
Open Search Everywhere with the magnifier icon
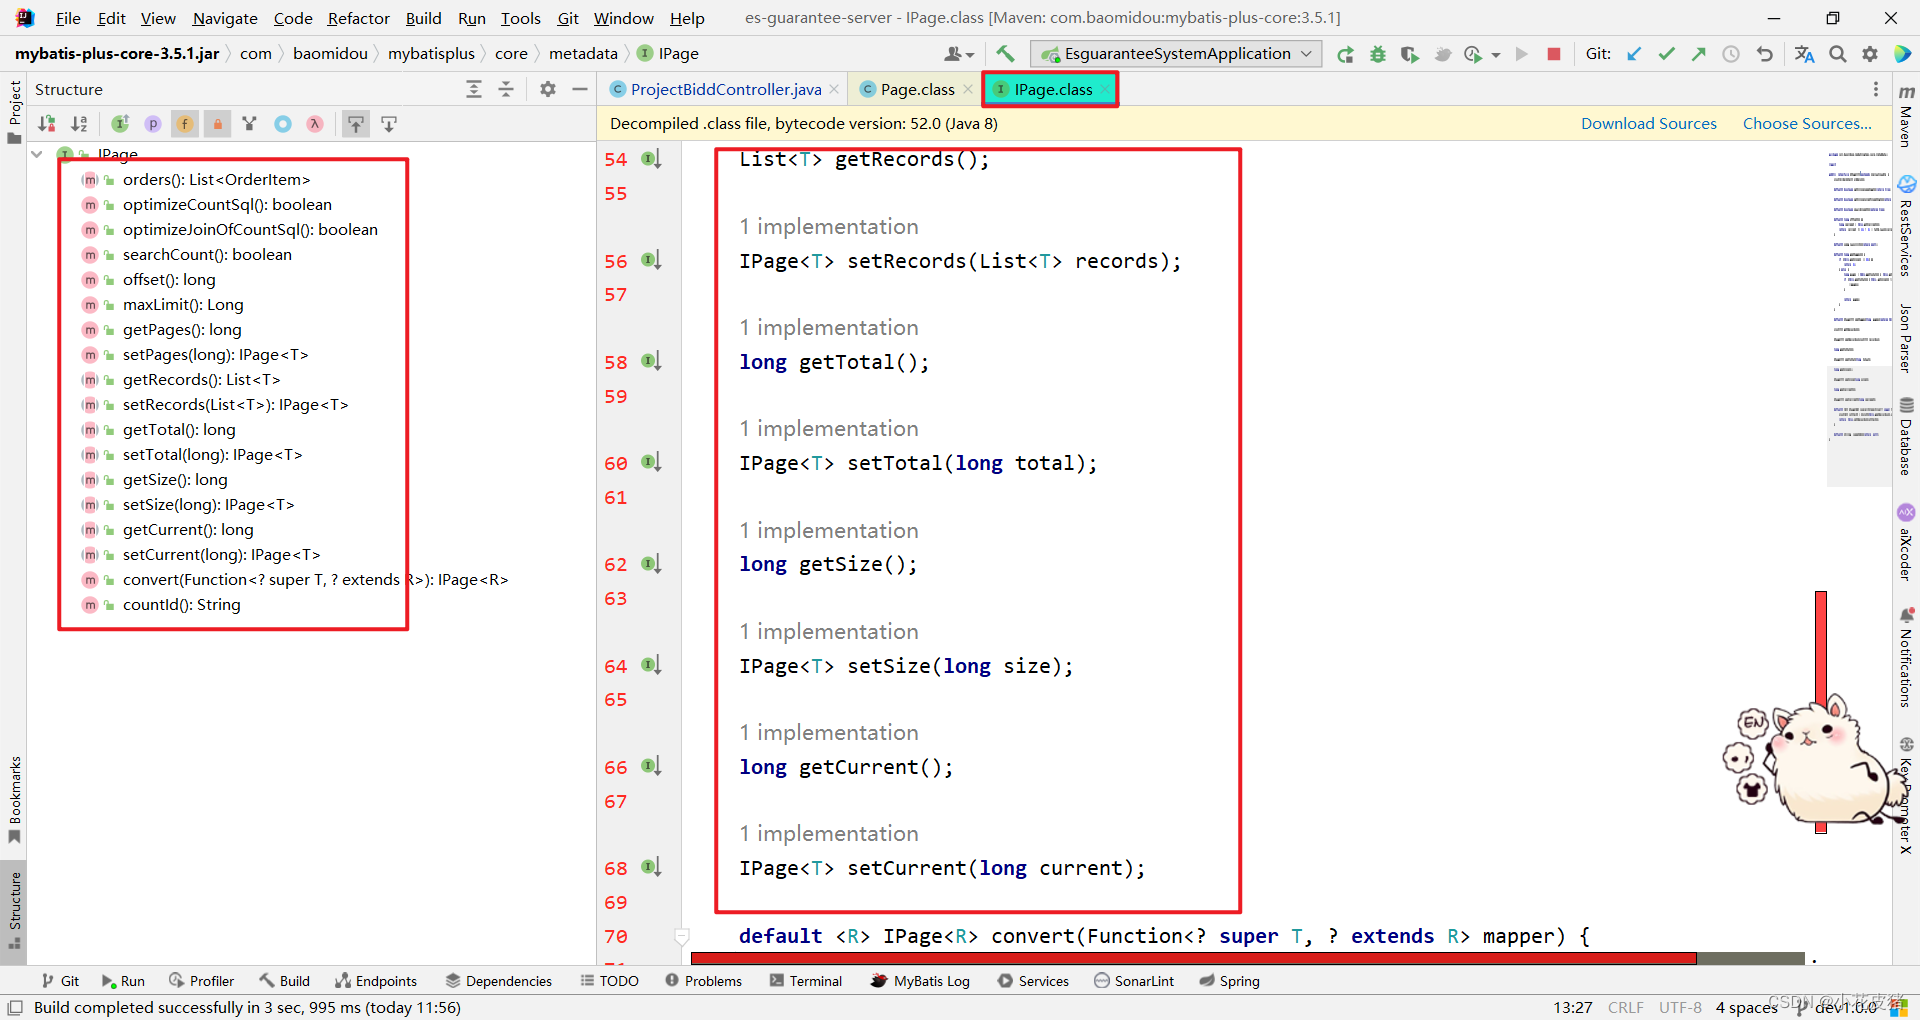pos(1837,54)
